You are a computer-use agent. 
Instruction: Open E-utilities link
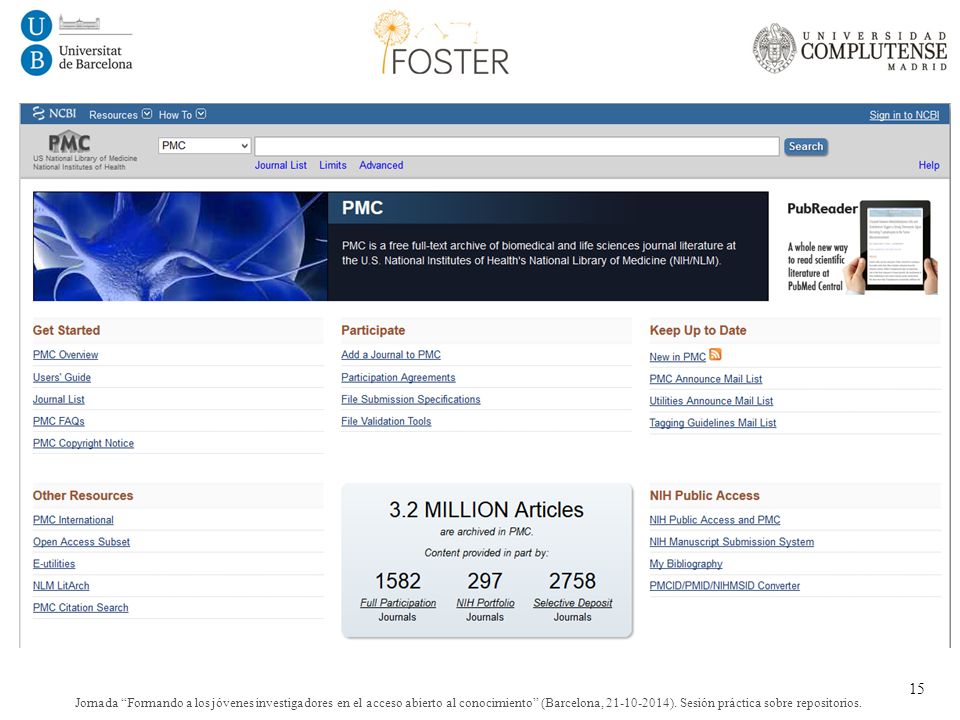coord(54,564)
